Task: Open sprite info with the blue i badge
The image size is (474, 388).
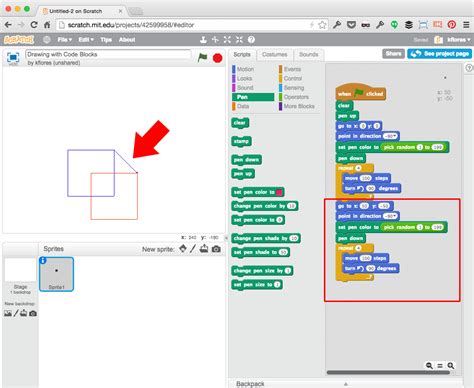Action: coord(43,261)
